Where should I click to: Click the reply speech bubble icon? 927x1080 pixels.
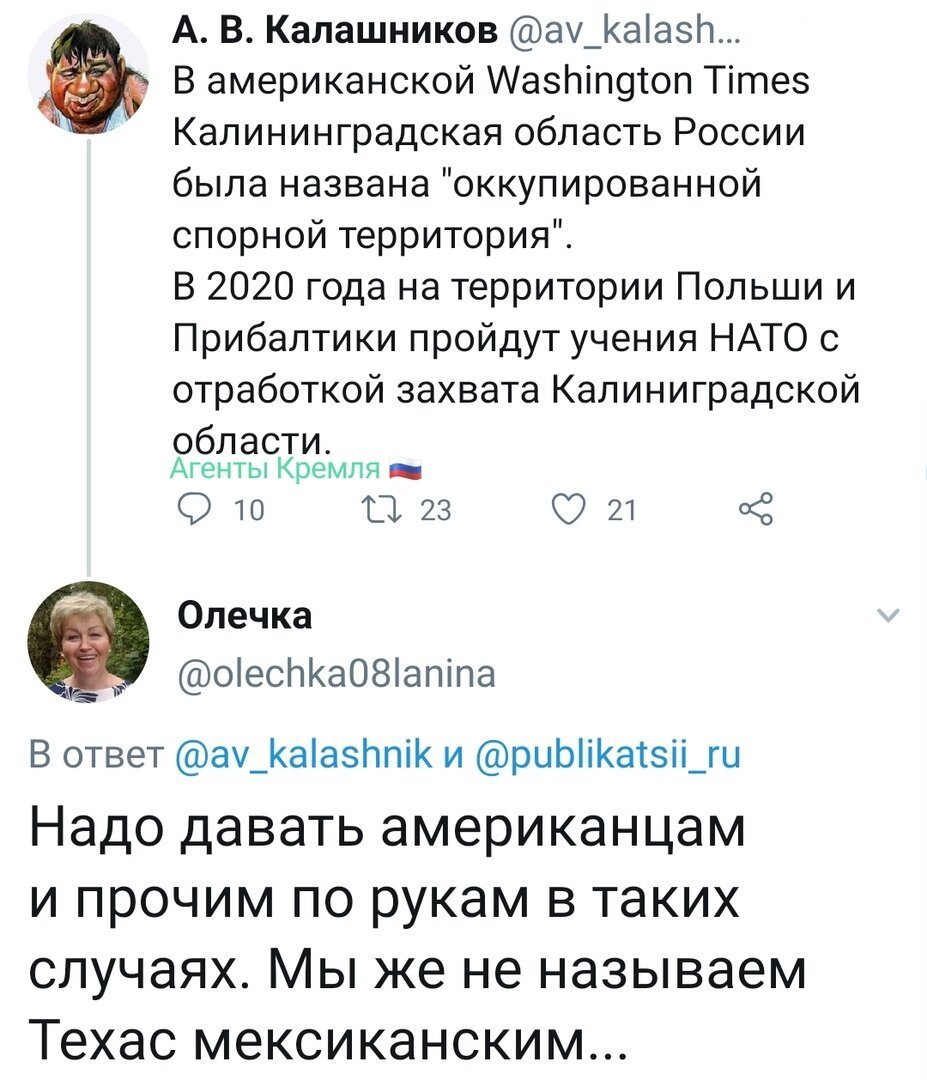point(194,510)
